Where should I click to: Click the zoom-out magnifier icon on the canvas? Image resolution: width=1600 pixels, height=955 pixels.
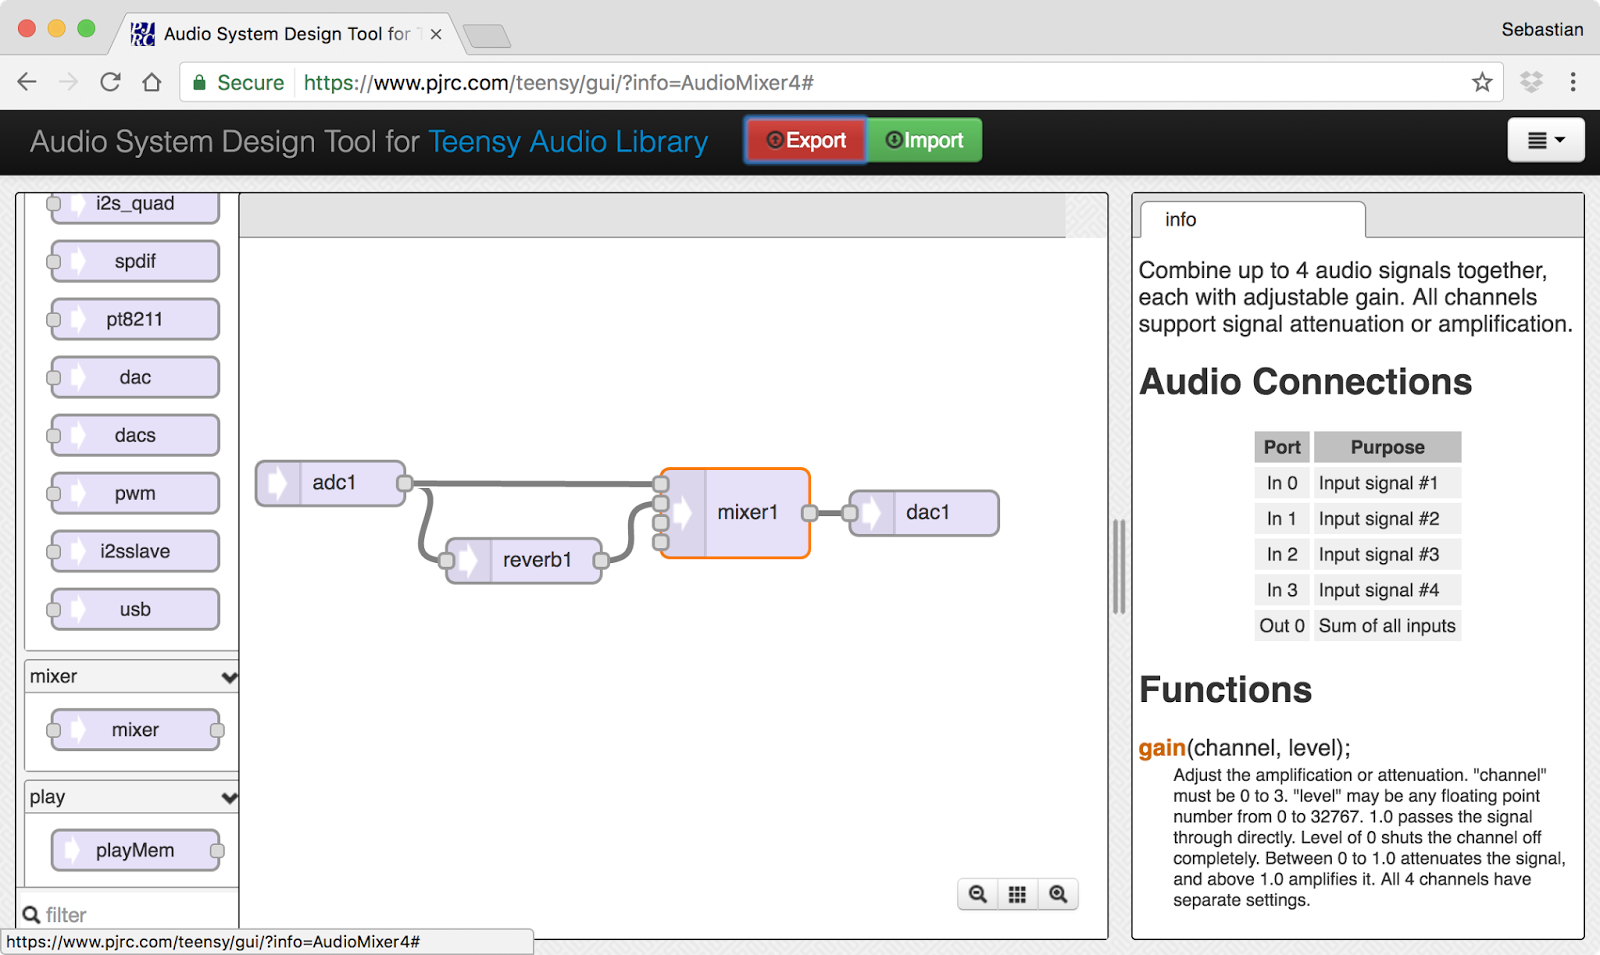point(978,893)
